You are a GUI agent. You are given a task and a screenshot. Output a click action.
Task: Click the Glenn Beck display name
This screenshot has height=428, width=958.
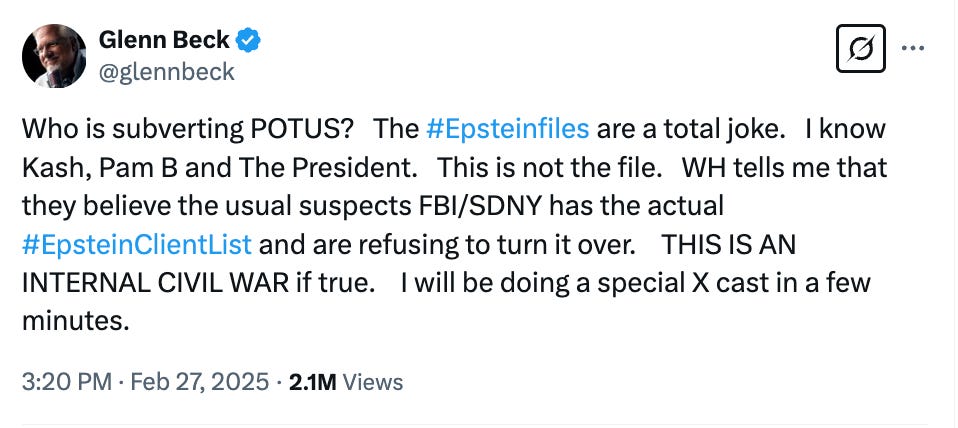pos(164,41)
